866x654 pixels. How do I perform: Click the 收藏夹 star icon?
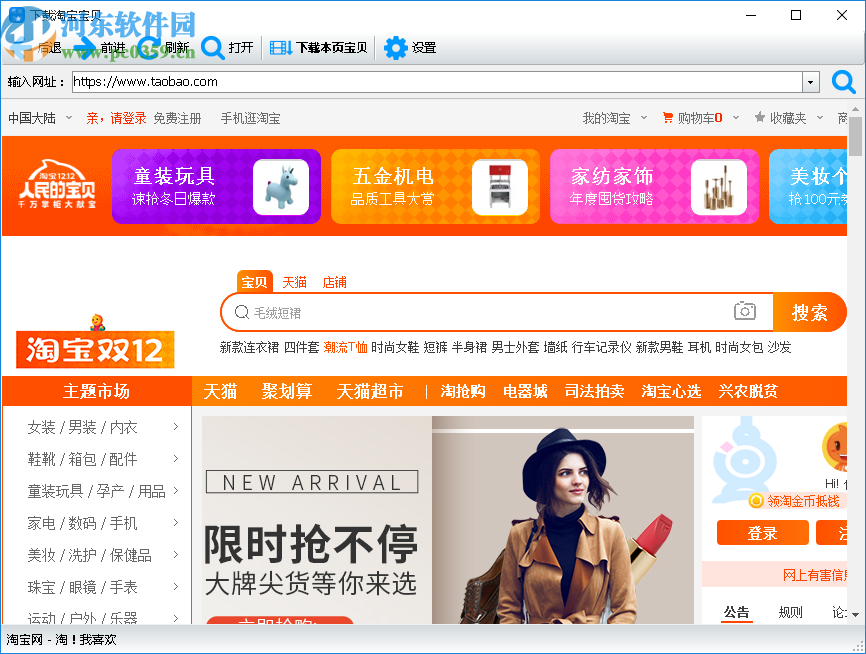point(760,117)
